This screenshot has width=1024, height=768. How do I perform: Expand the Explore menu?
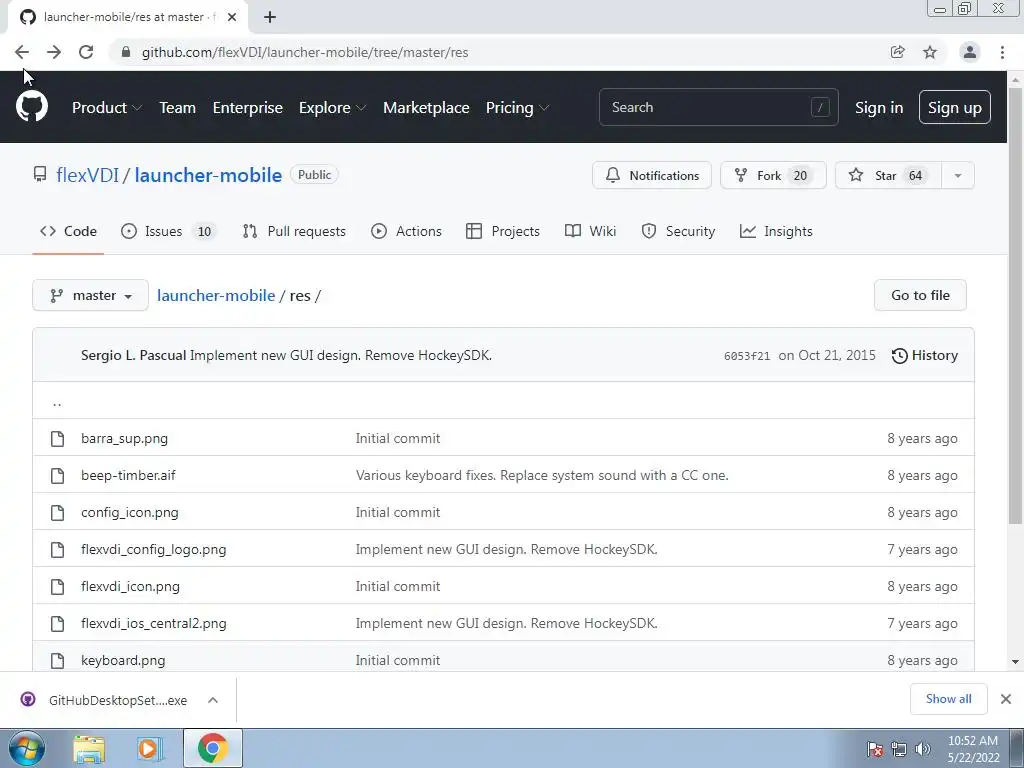tap(332, 108)
